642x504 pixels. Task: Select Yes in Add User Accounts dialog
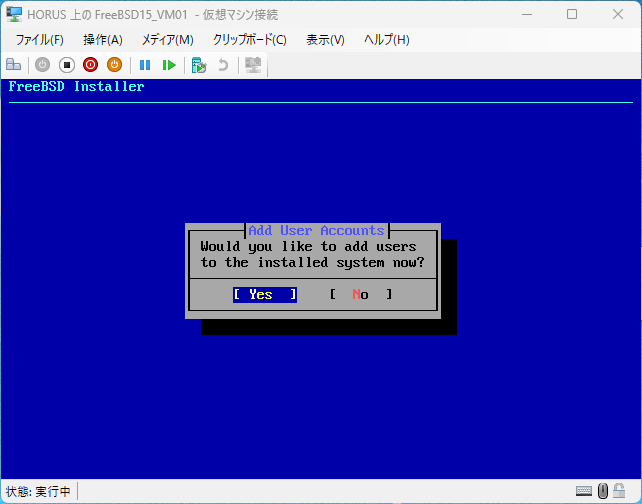click(265, 294)
